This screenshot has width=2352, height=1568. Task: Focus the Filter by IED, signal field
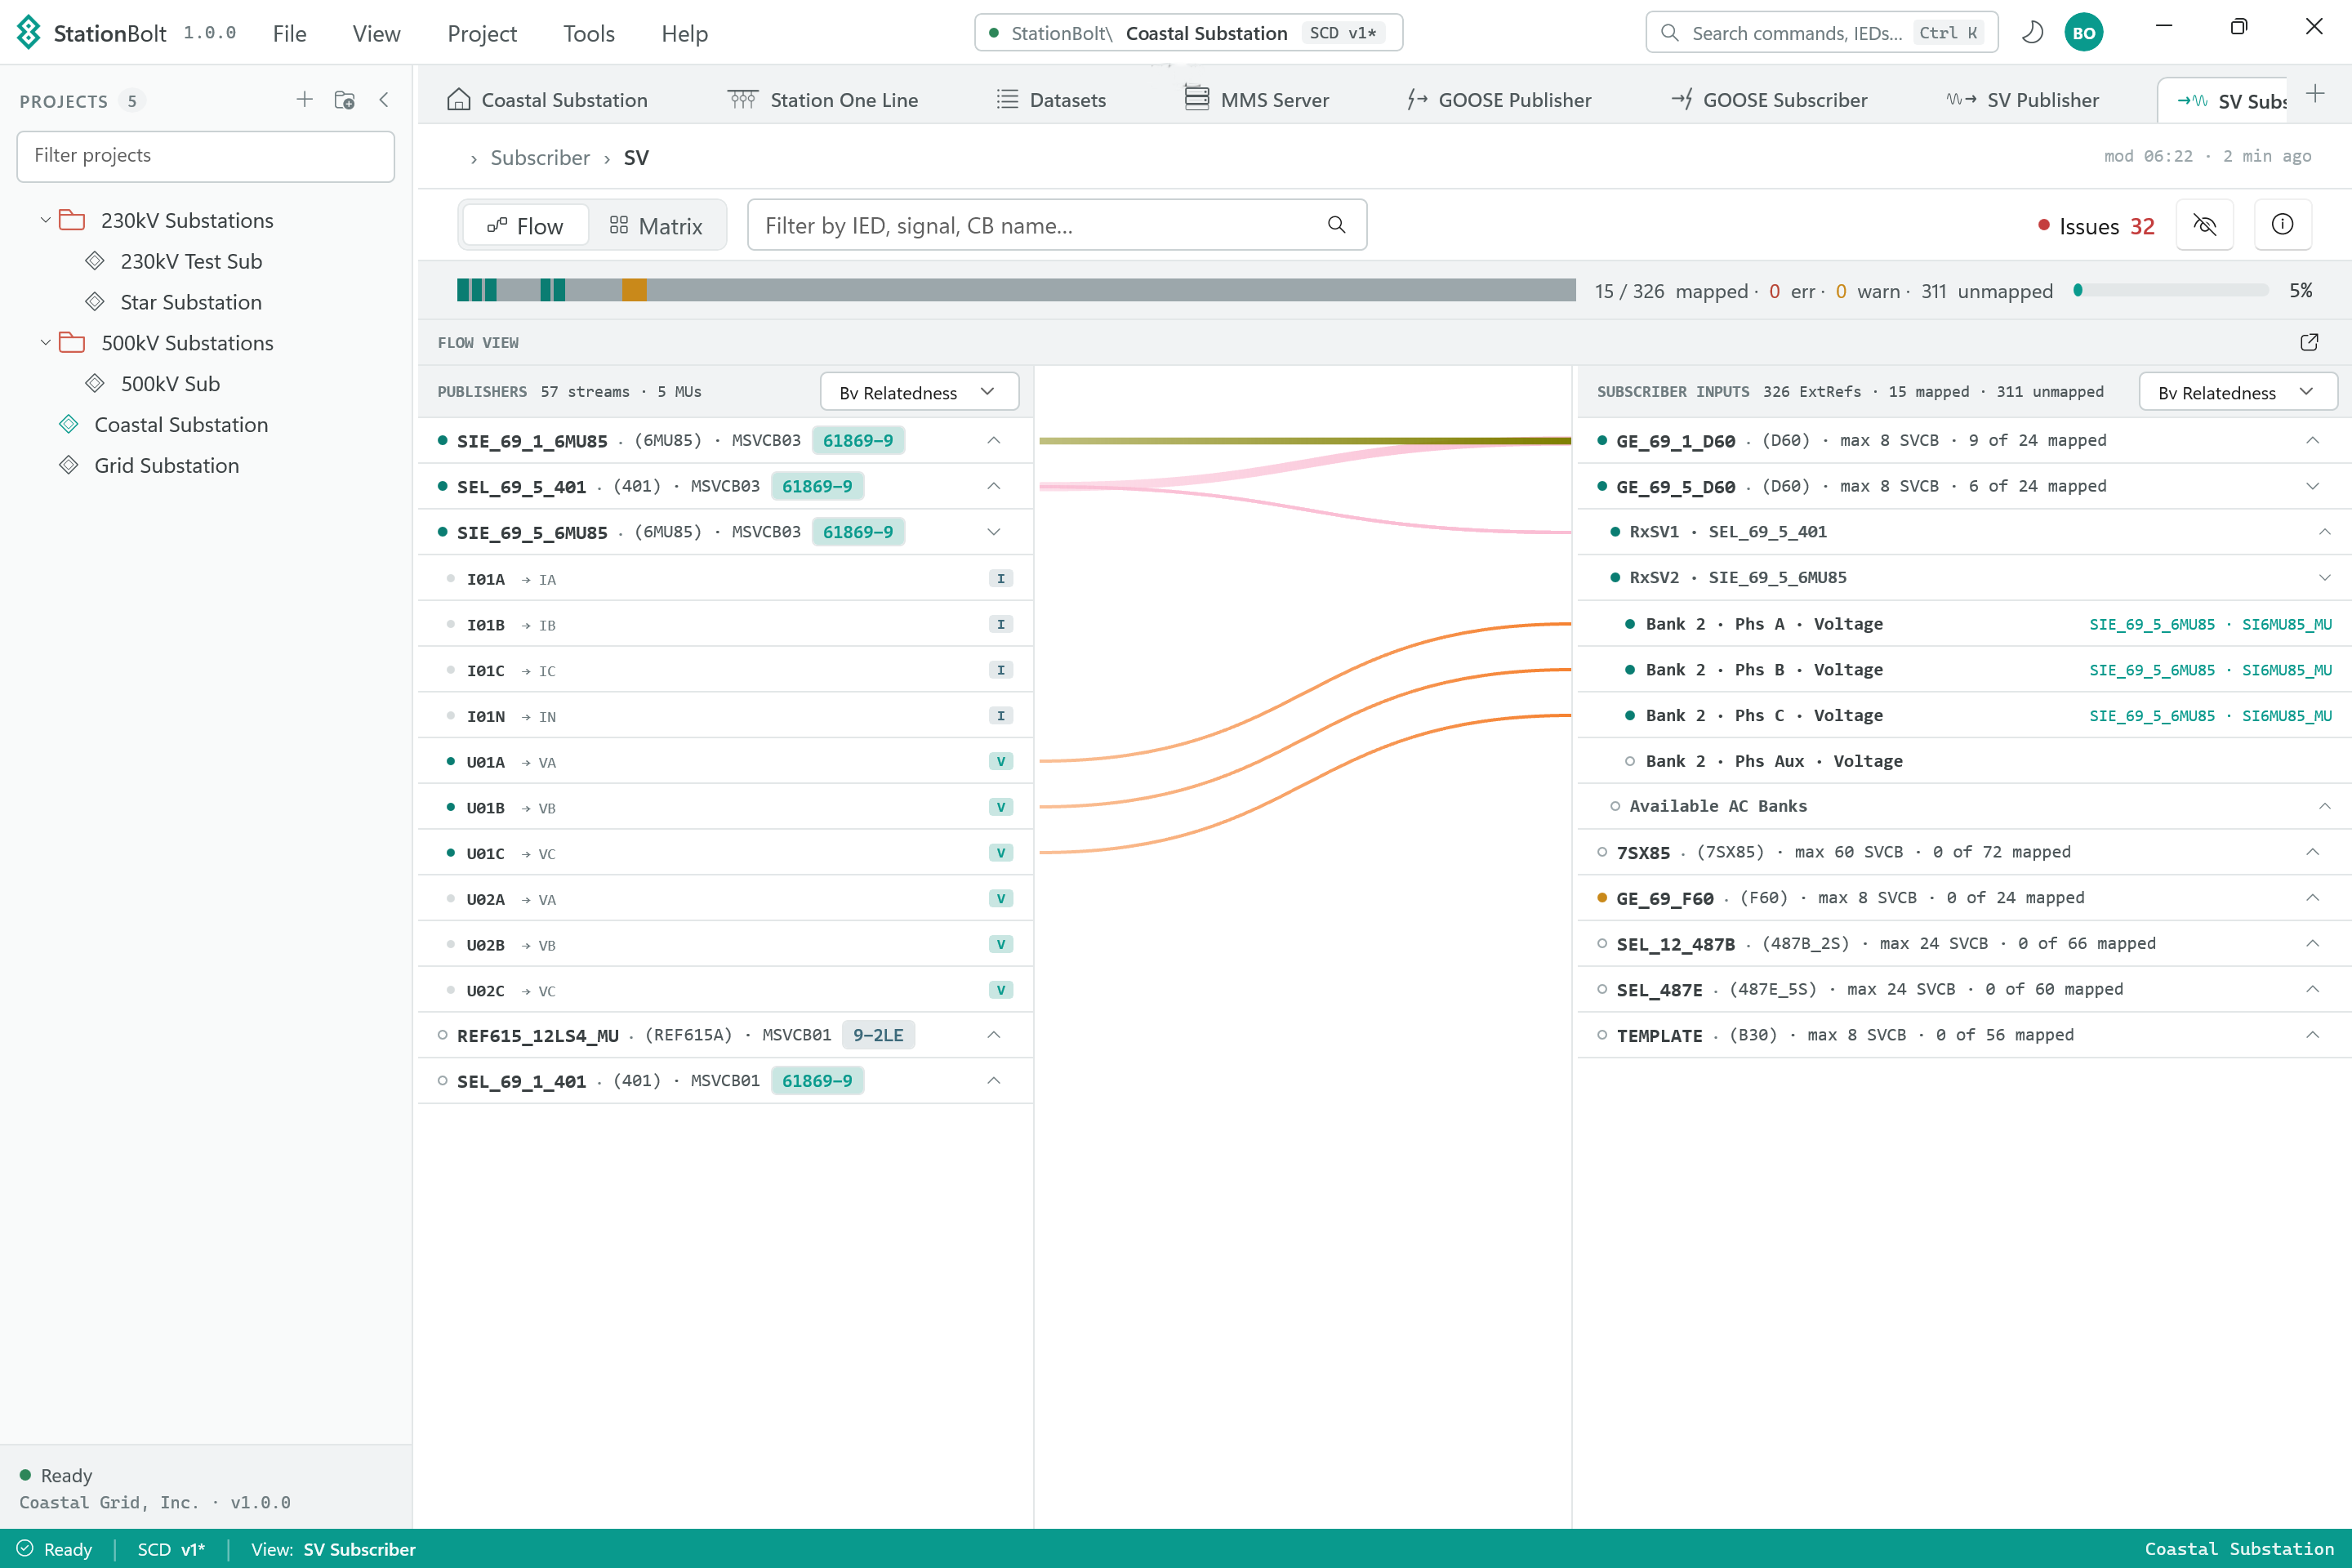[x=1057, y=225]
